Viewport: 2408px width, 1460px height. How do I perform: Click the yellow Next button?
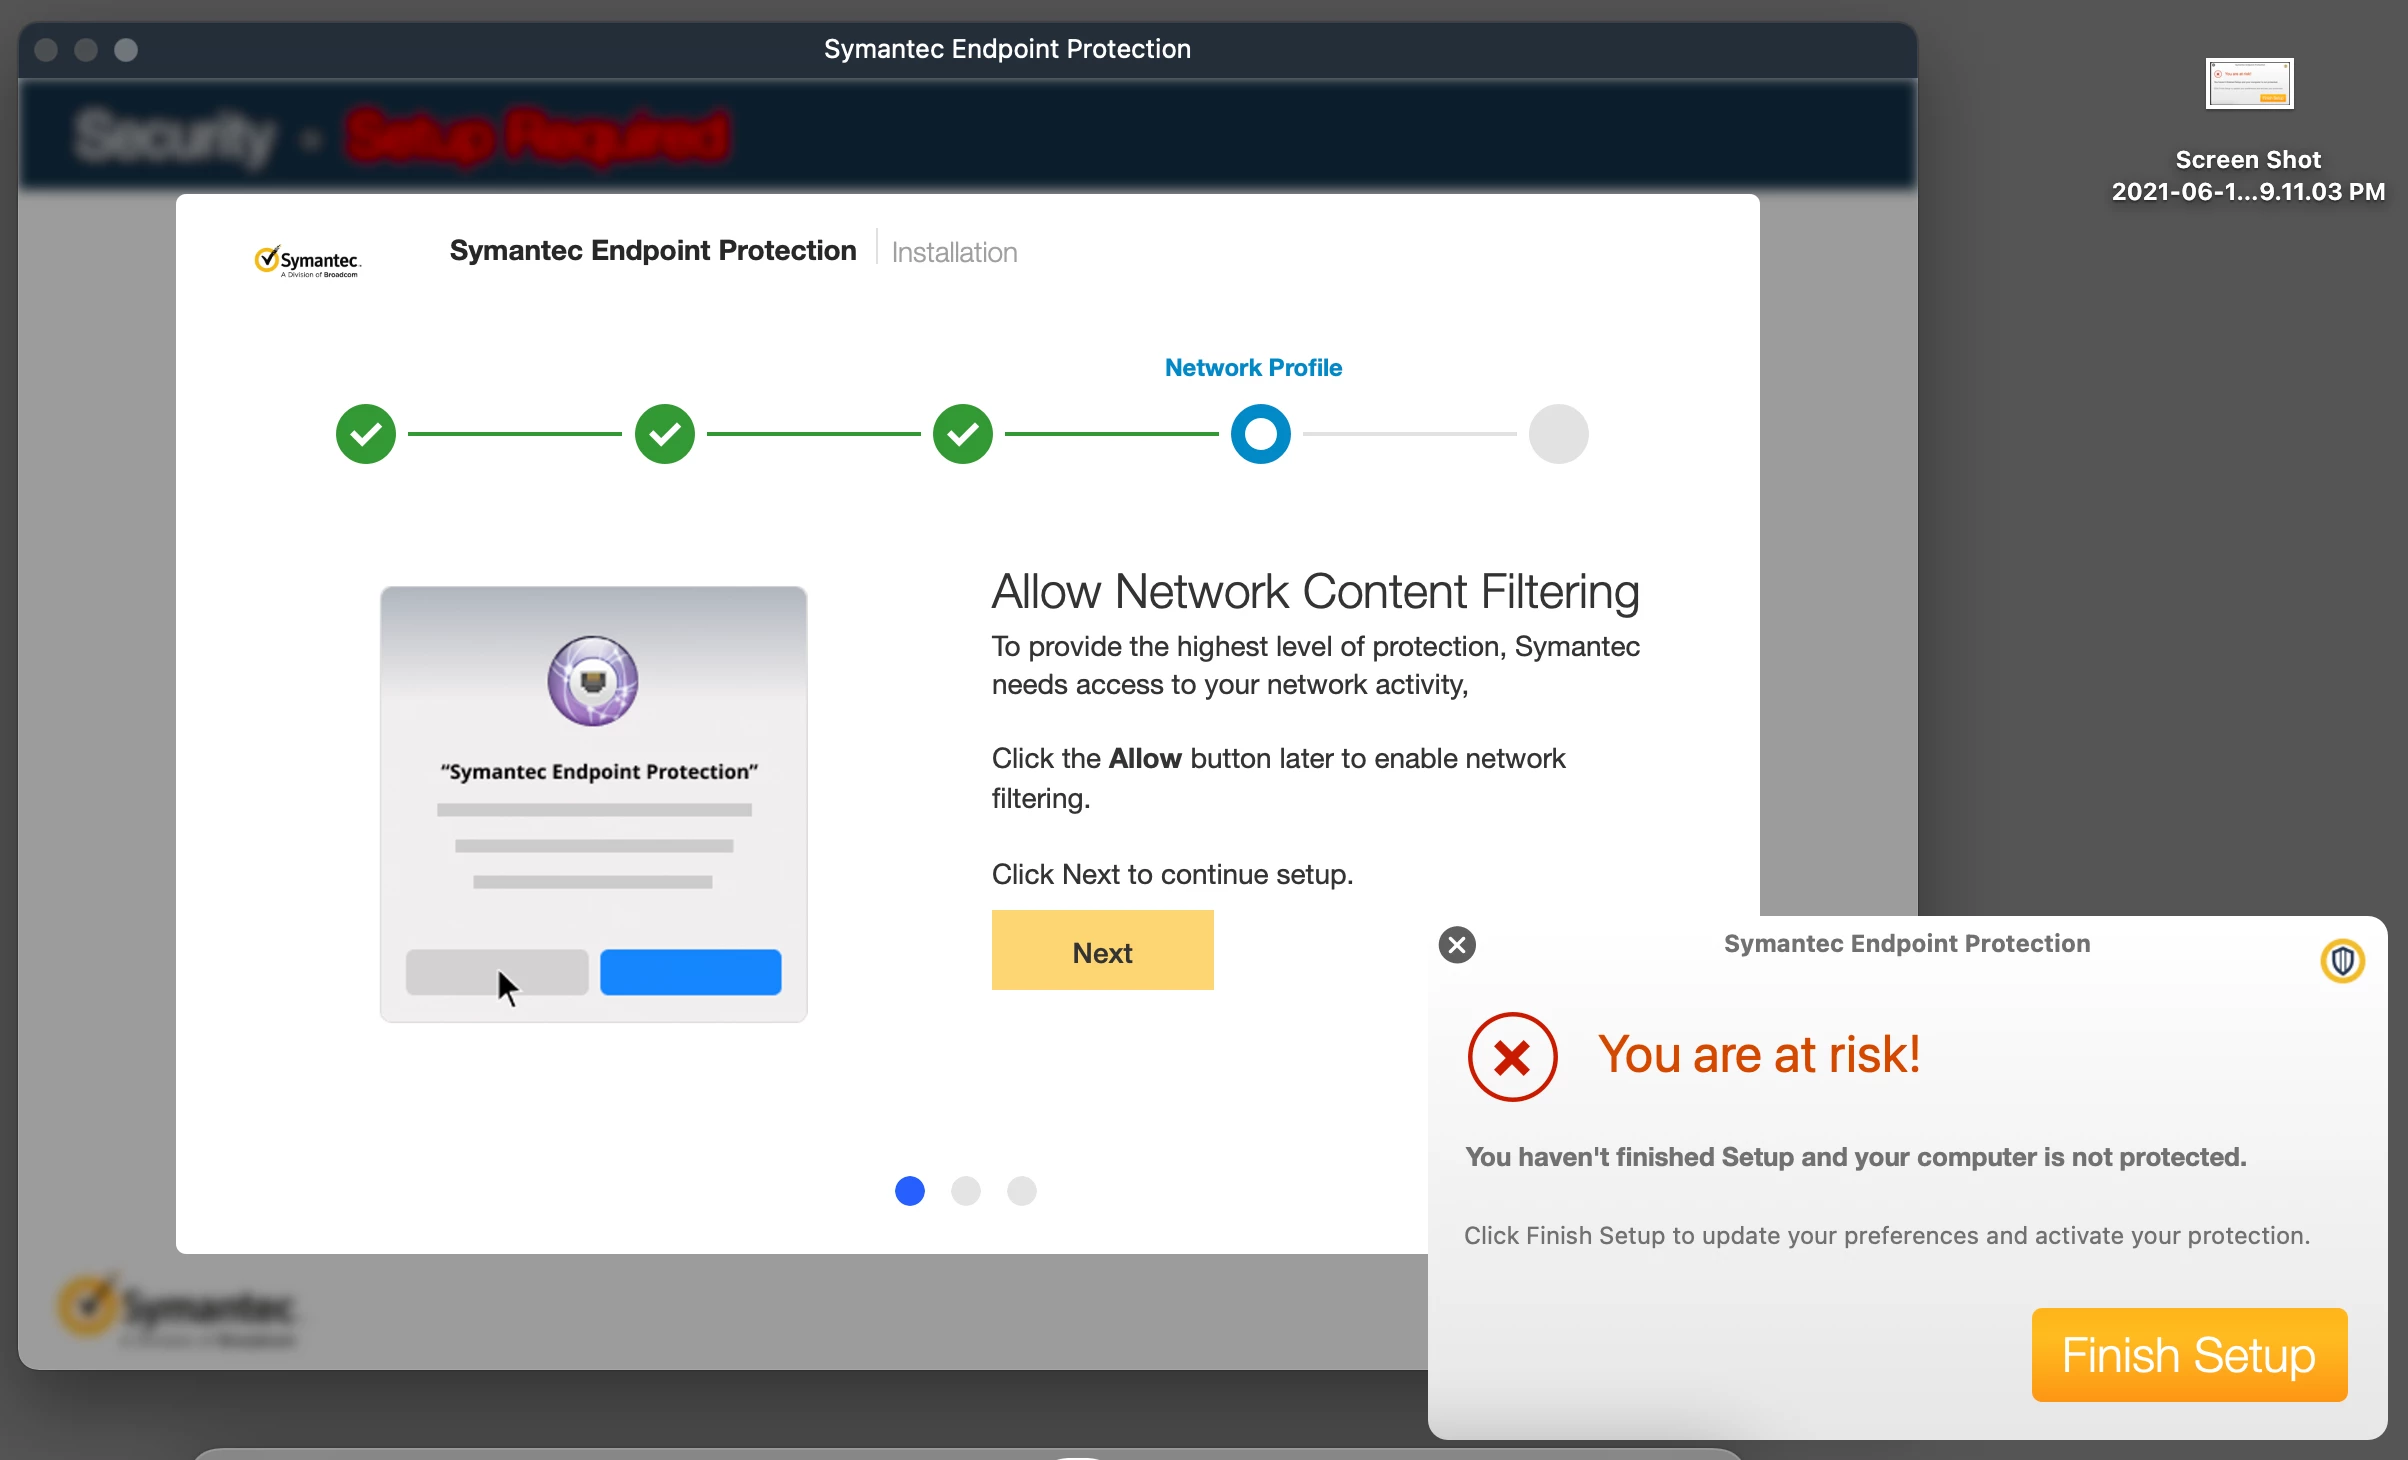[x=1102, y=950]
